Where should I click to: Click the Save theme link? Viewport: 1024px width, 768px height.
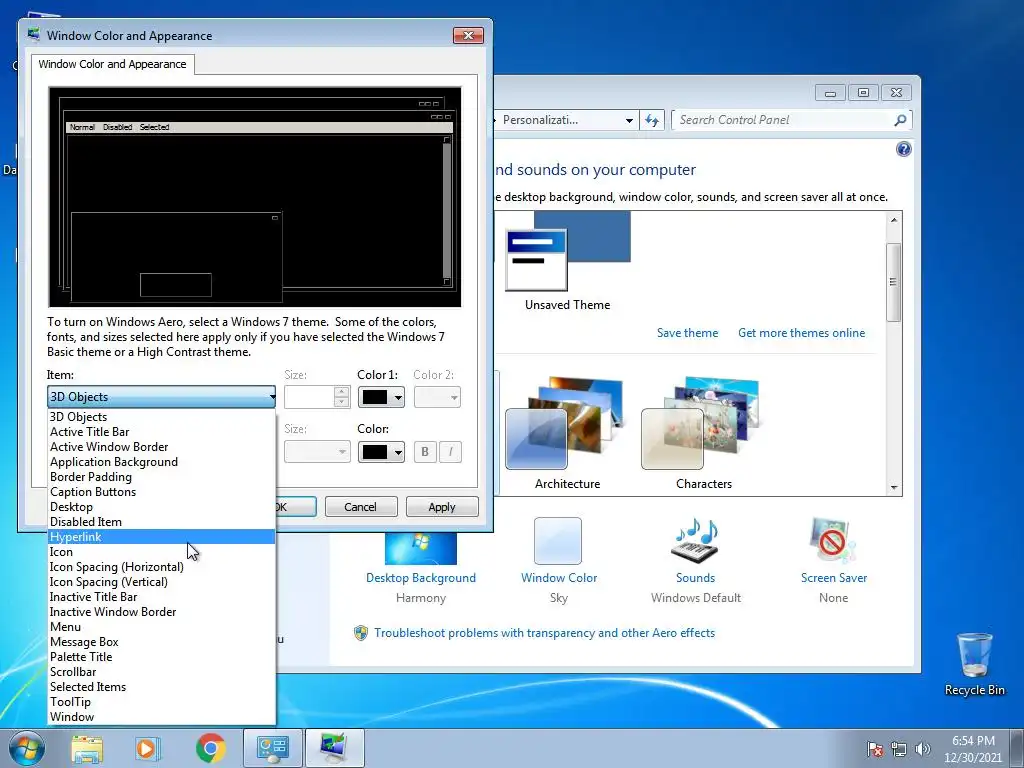(687, 333)
